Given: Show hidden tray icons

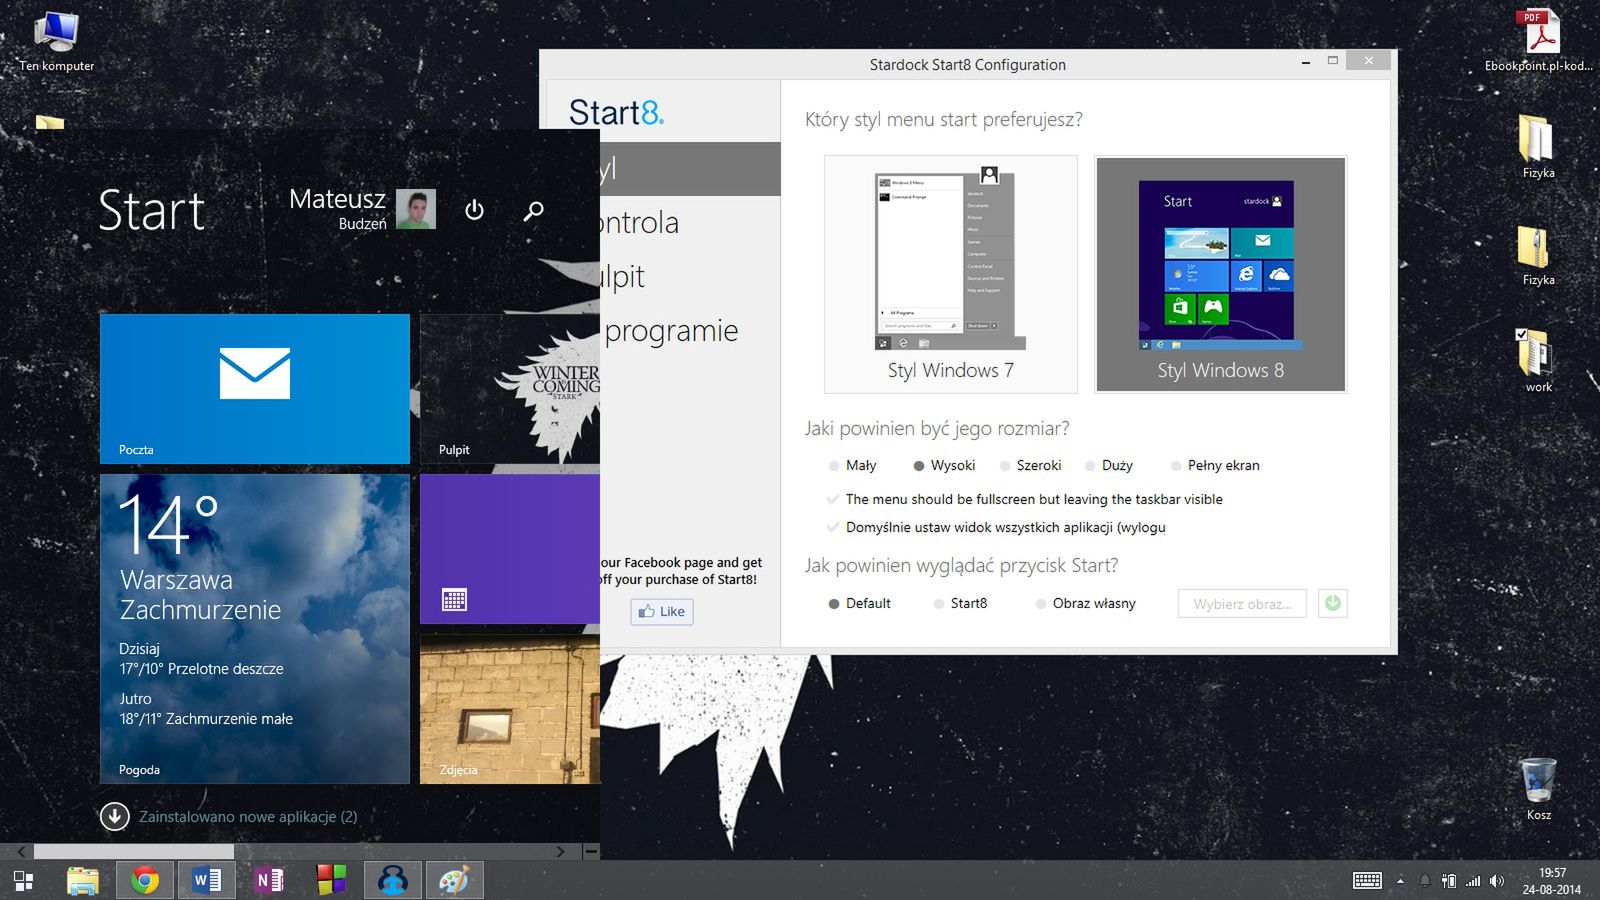Looking at the screenshot, I should click(x=1400, y=881).
